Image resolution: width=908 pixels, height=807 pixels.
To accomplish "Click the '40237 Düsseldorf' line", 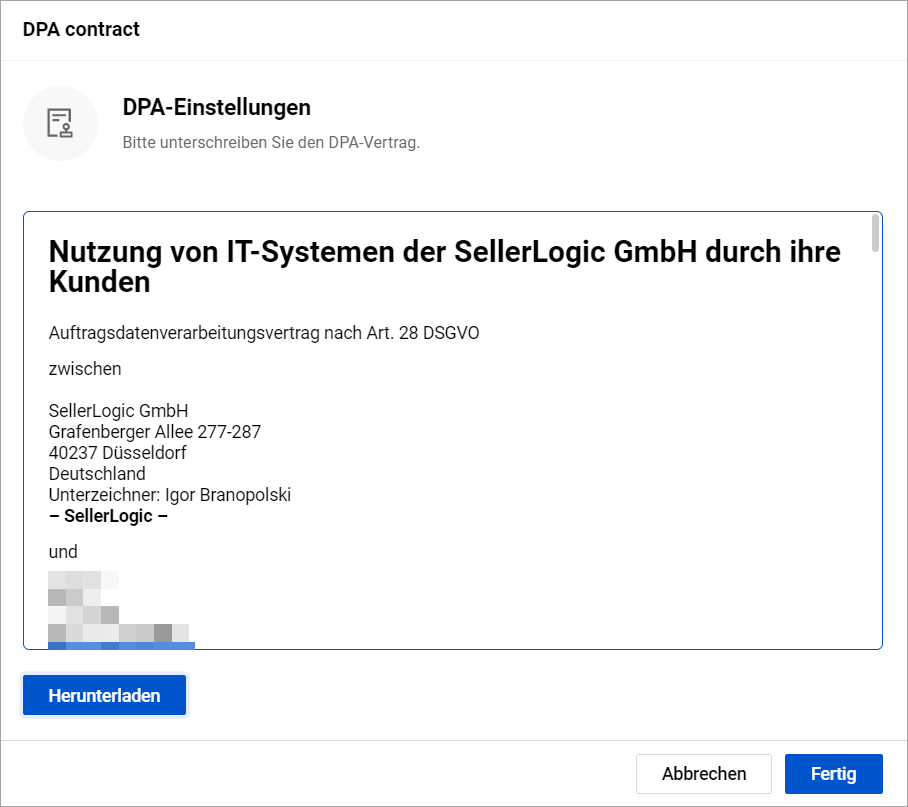I will [x=118, y=453].
